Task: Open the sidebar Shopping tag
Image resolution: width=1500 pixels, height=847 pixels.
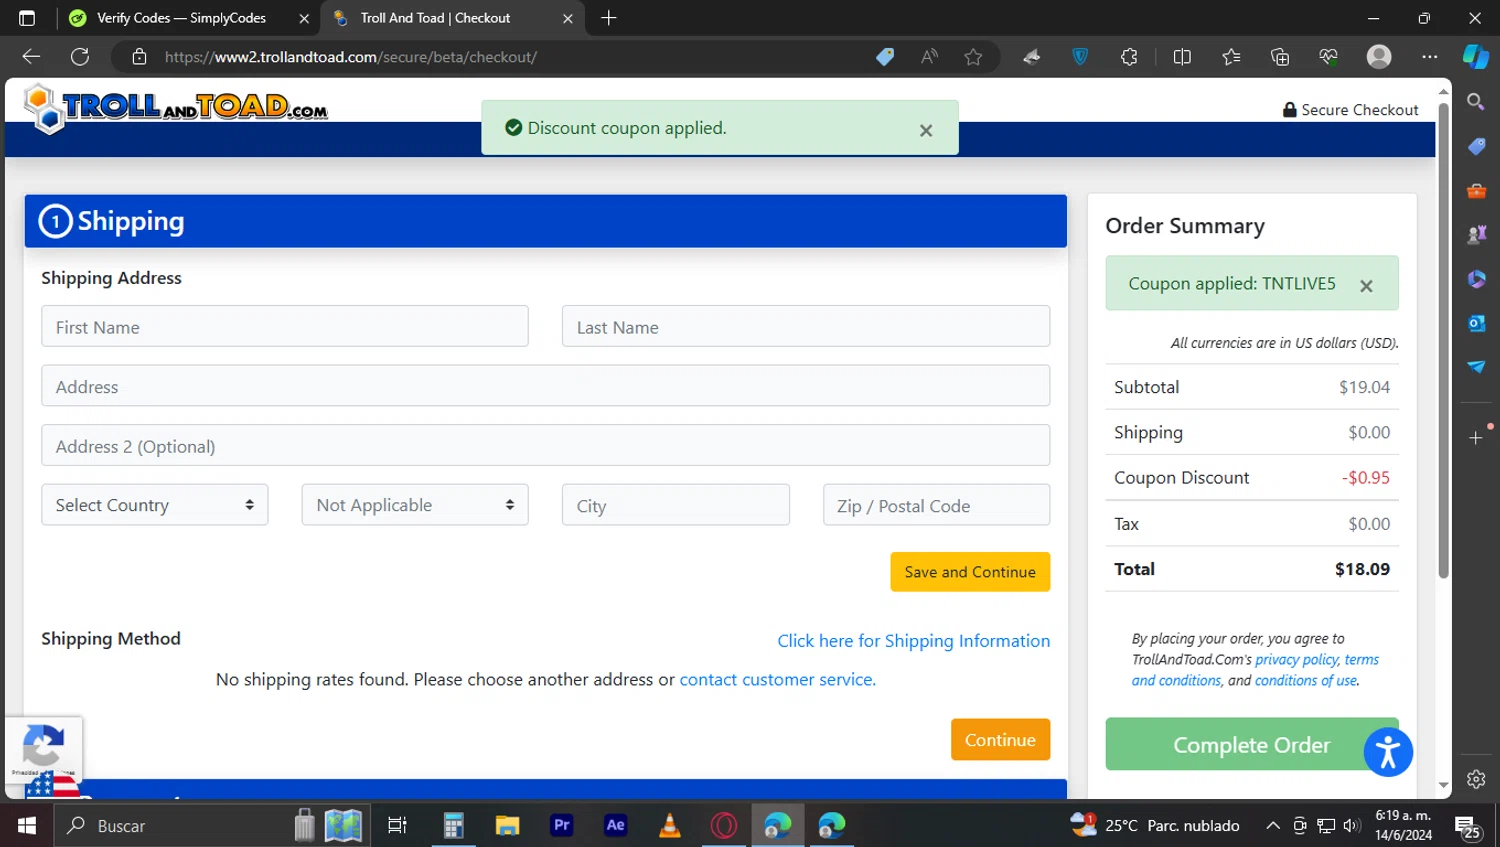Action: (x=1476, y=146)
